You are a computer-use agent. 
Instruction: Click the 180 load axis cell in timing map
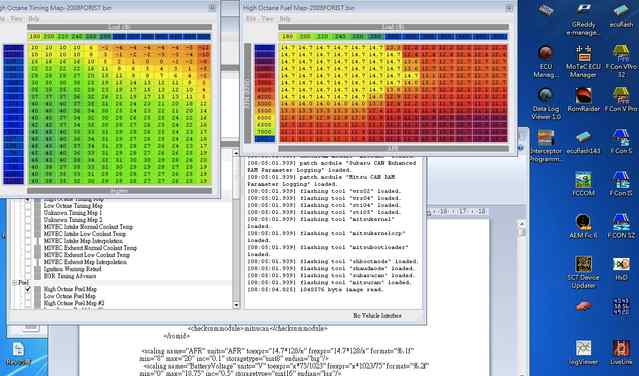[34, 37]
